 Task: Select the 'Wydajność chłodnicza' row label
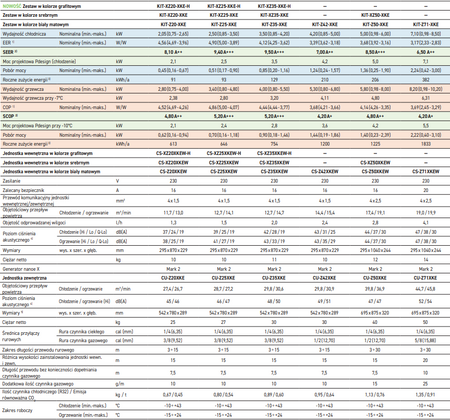click(x=24, y=34)
